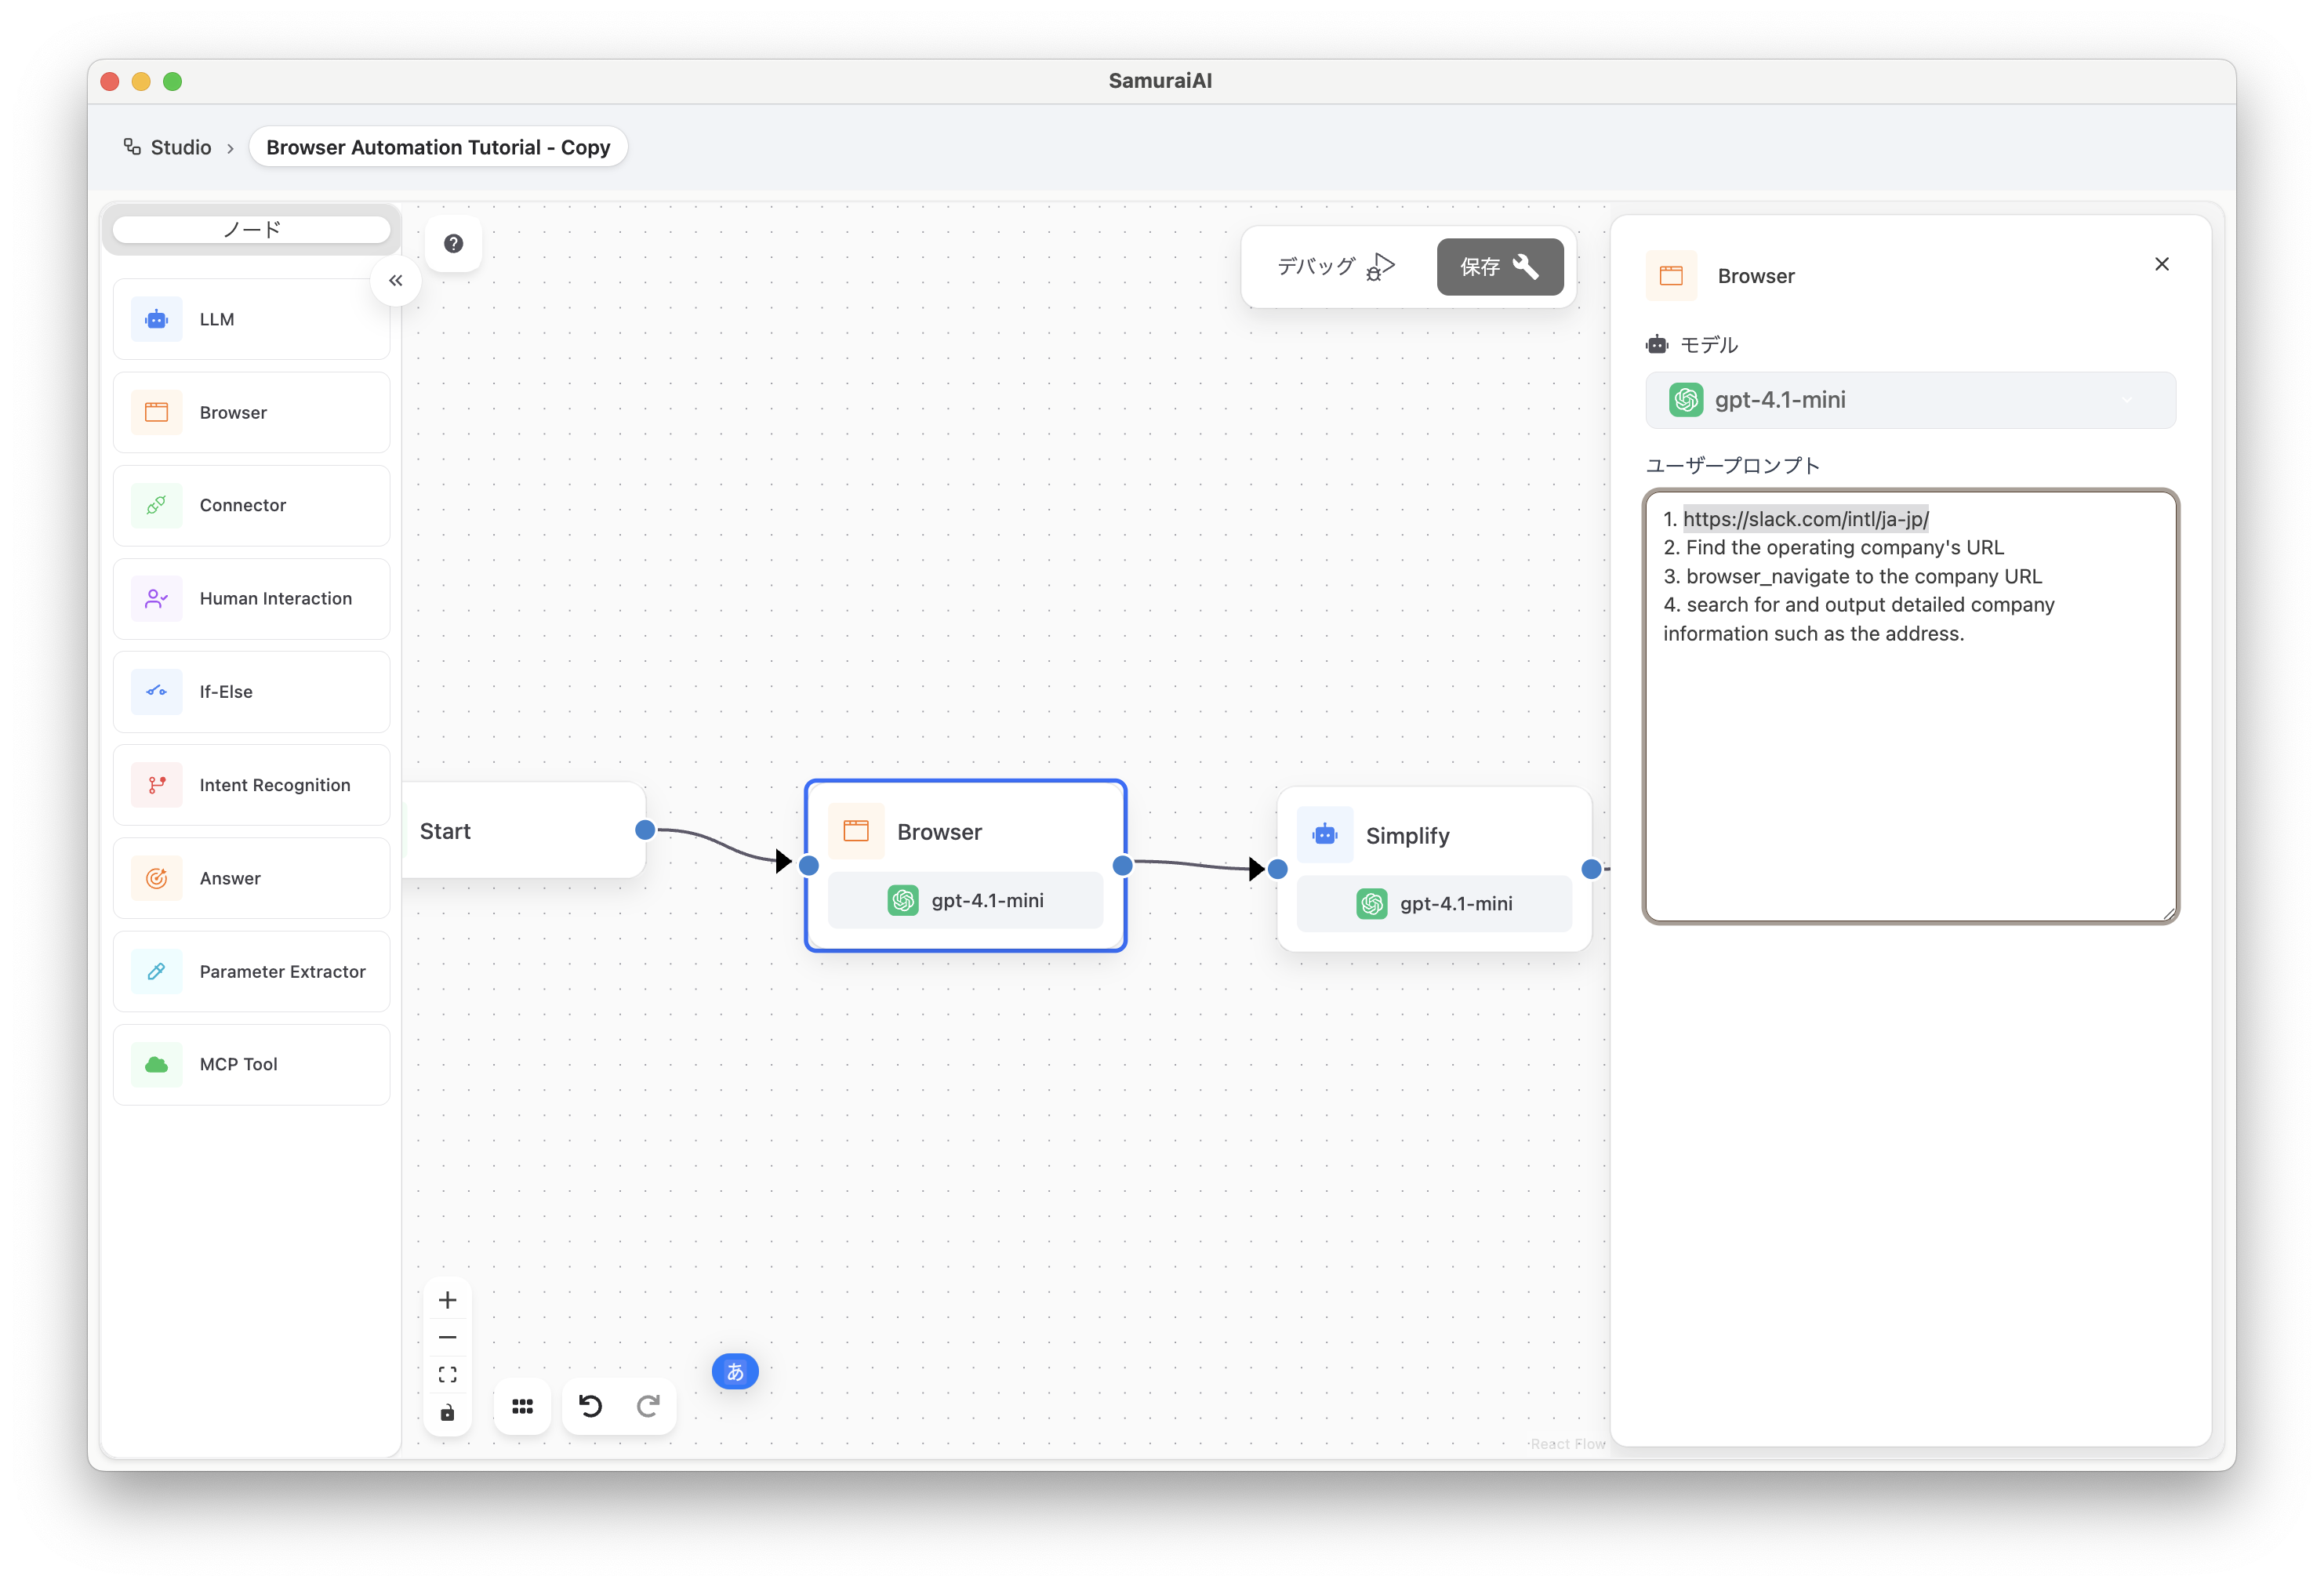The image size is (2324, 1587).
Task: Close the Browser properties panel
Action: tap(2161, 264)
